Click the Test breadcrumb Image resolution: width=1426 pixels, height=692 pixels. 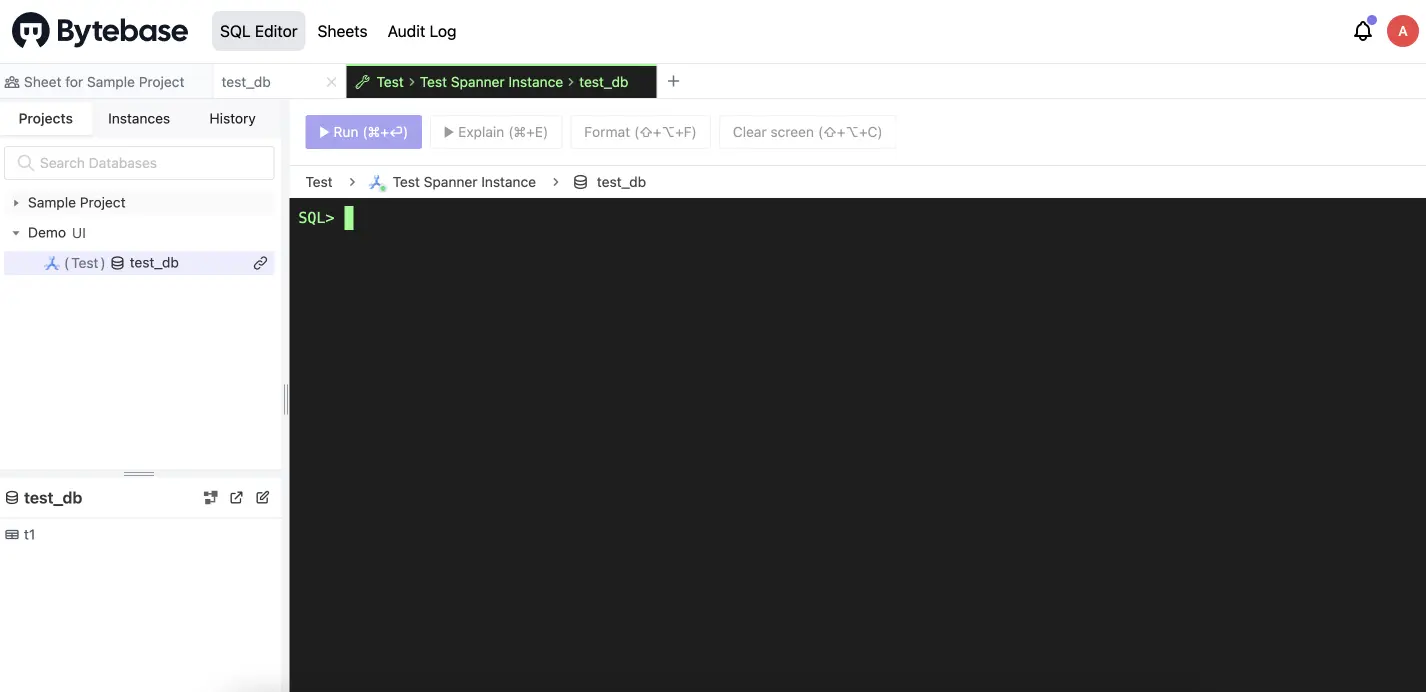click(319, 182)
